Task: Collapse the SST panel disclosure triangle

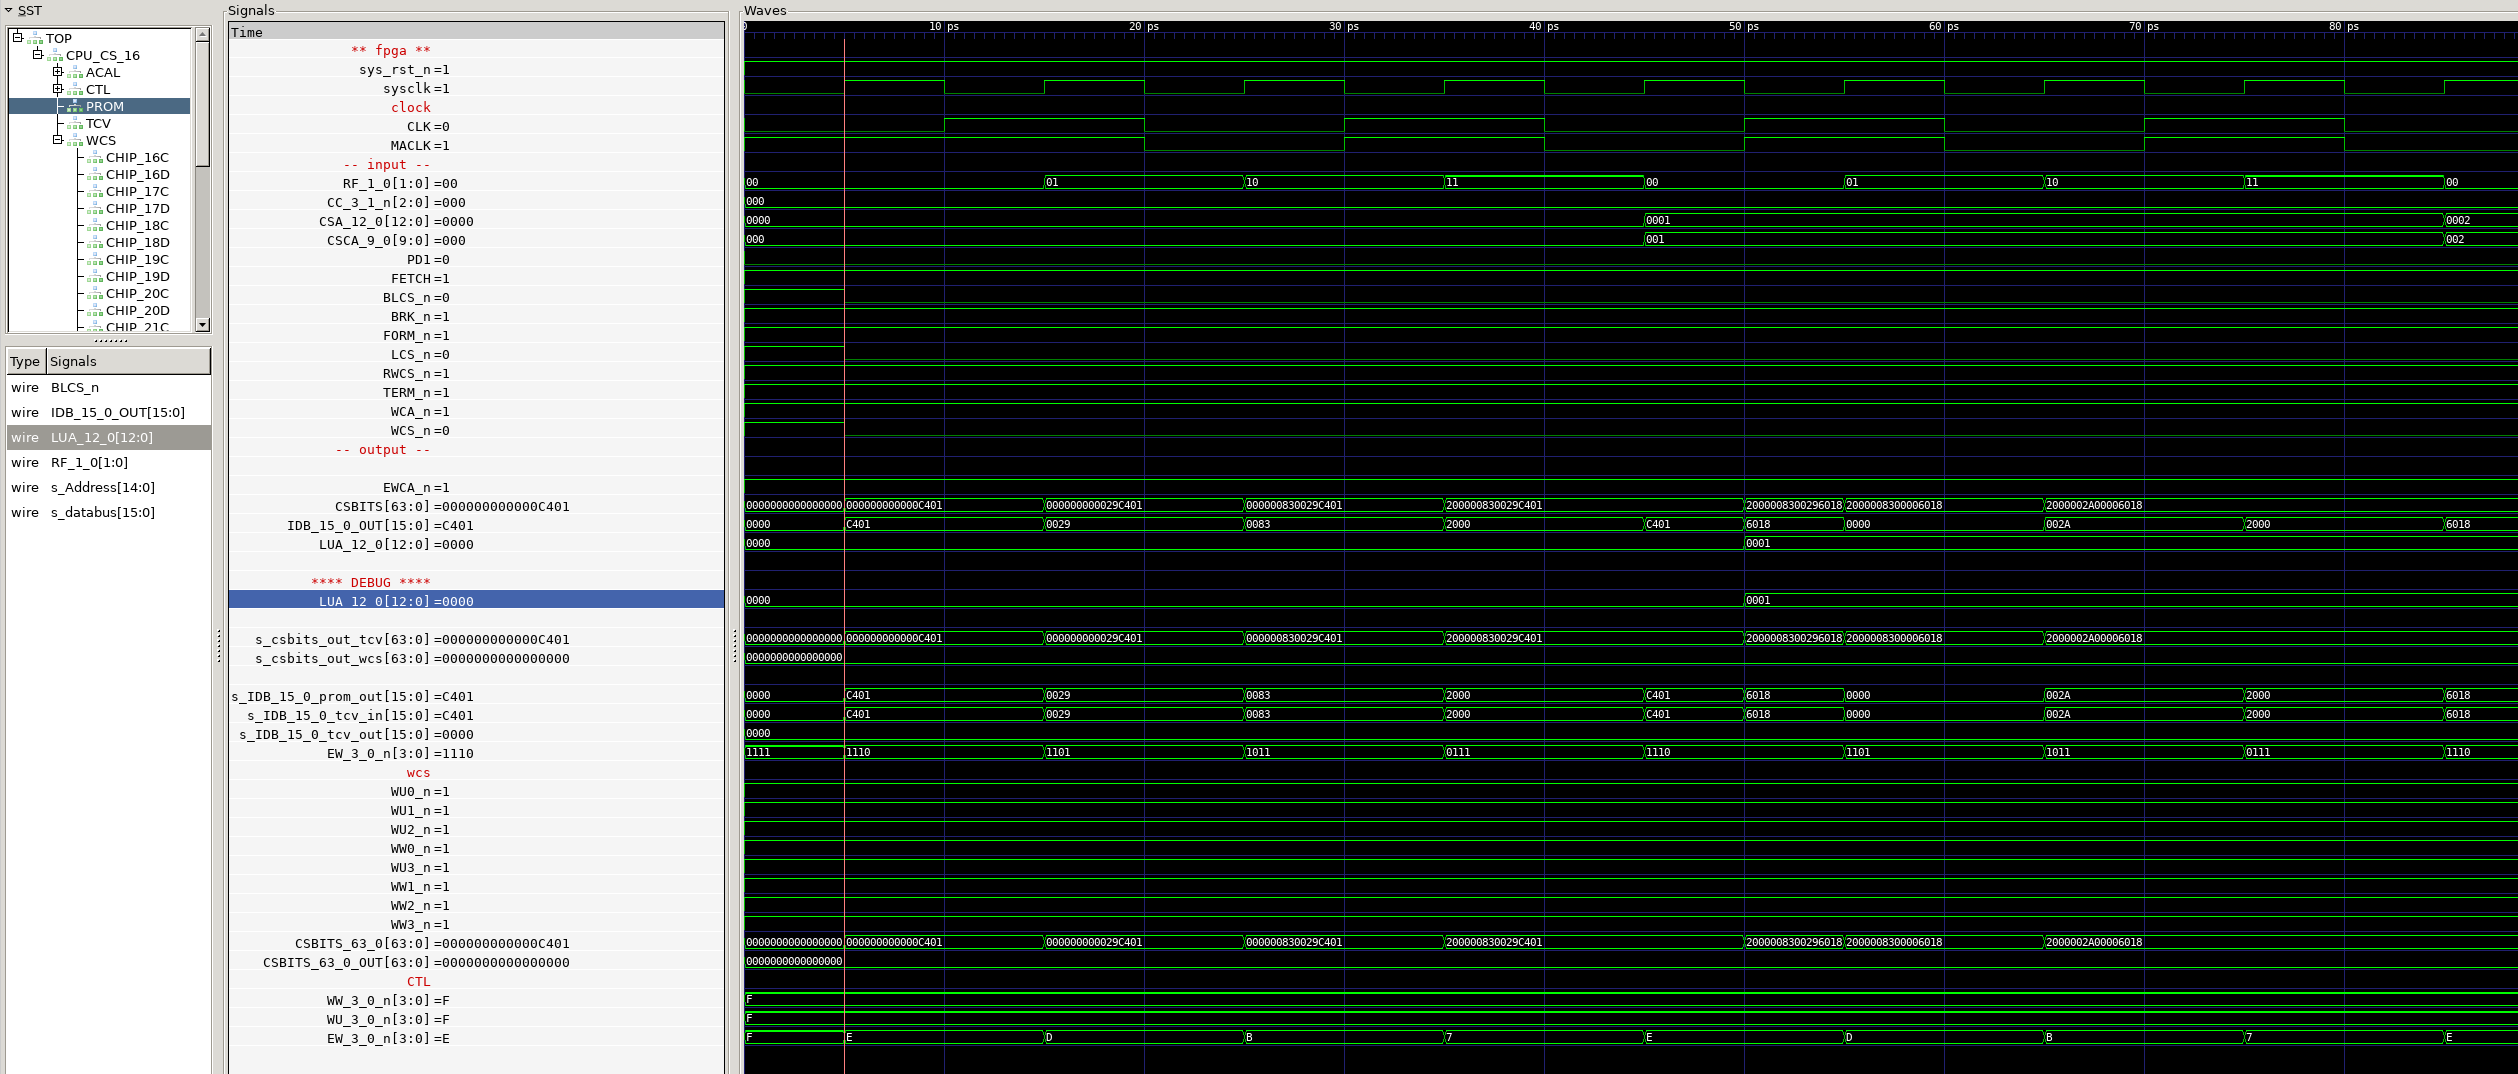Action: coord(9,11)
